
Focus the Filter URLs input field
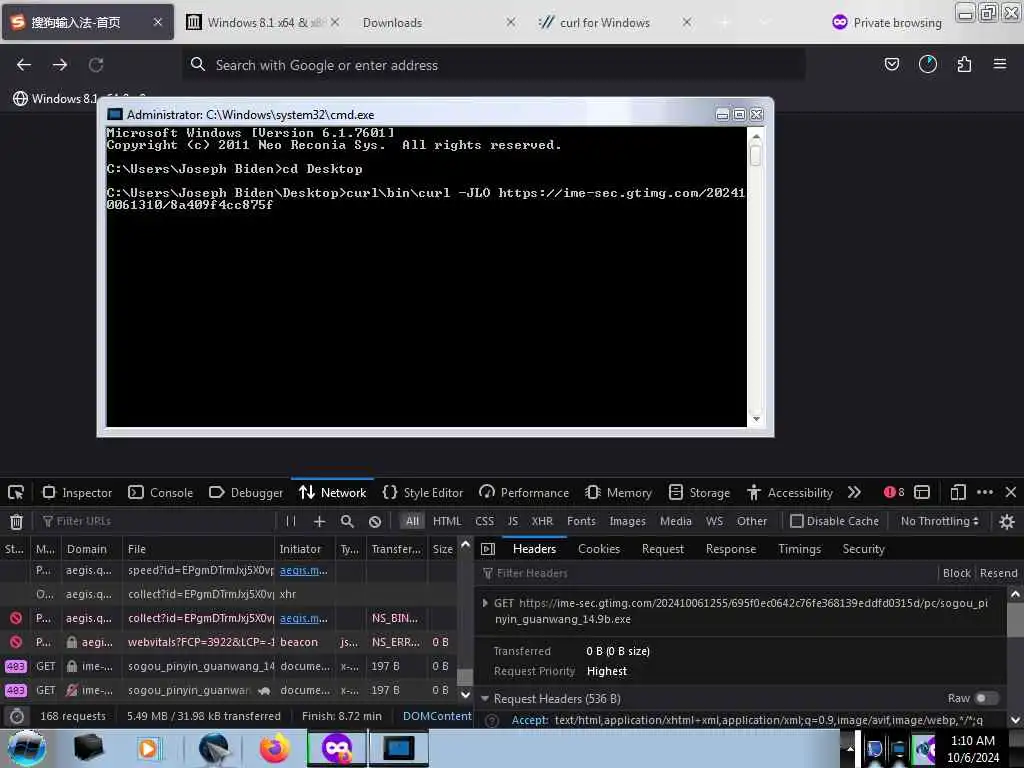157,521
